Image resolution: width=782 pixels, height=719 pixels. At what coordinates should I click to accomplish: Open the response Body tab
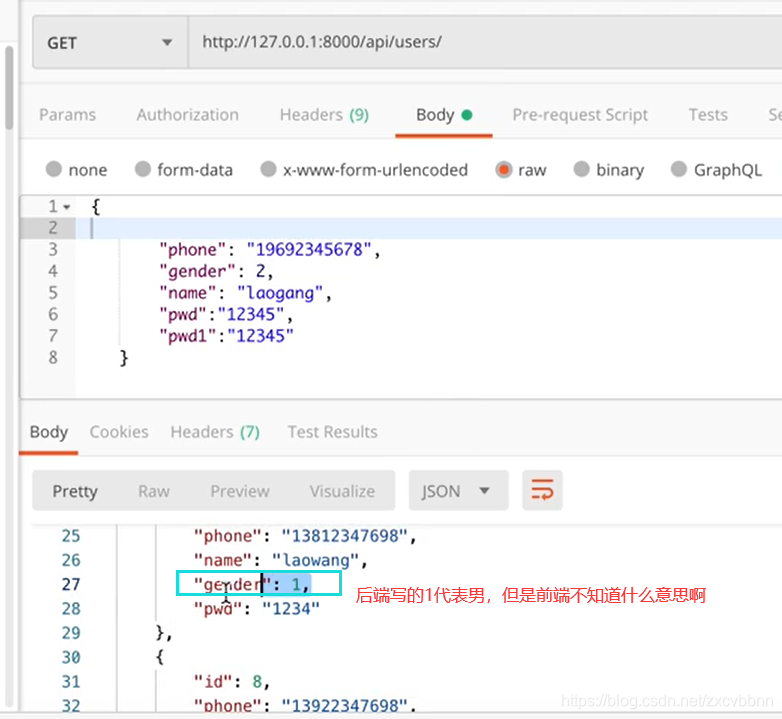48,432
